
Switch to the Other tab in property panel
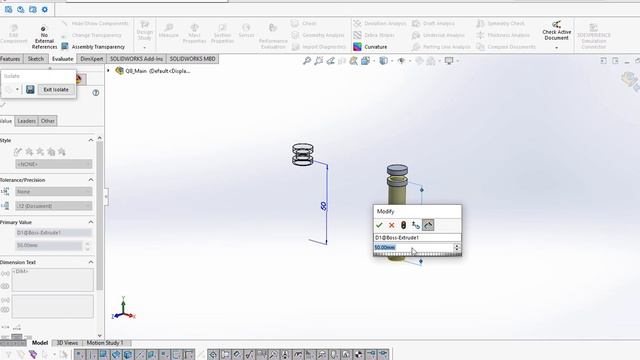pyautogui.click(x=47, y=121)
